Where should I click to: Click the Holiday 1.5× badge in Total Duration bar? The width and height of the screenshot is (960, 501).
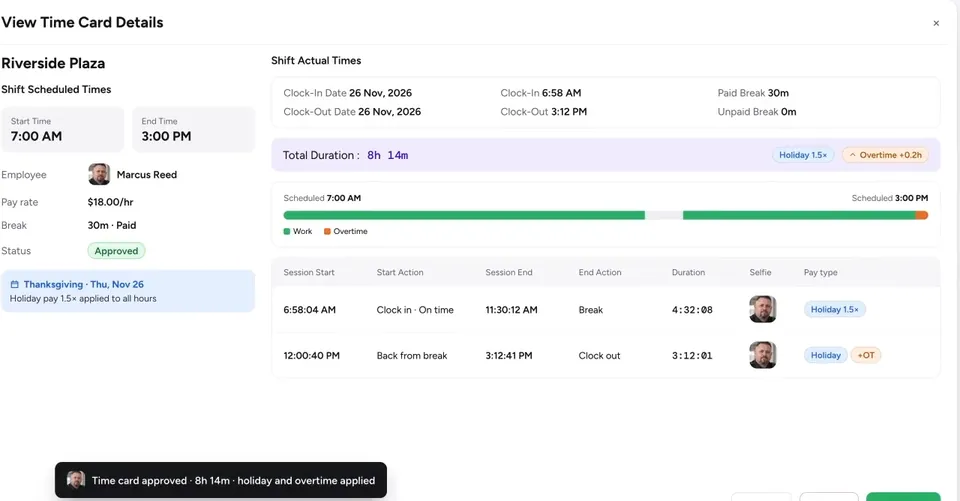click(803, 155)
